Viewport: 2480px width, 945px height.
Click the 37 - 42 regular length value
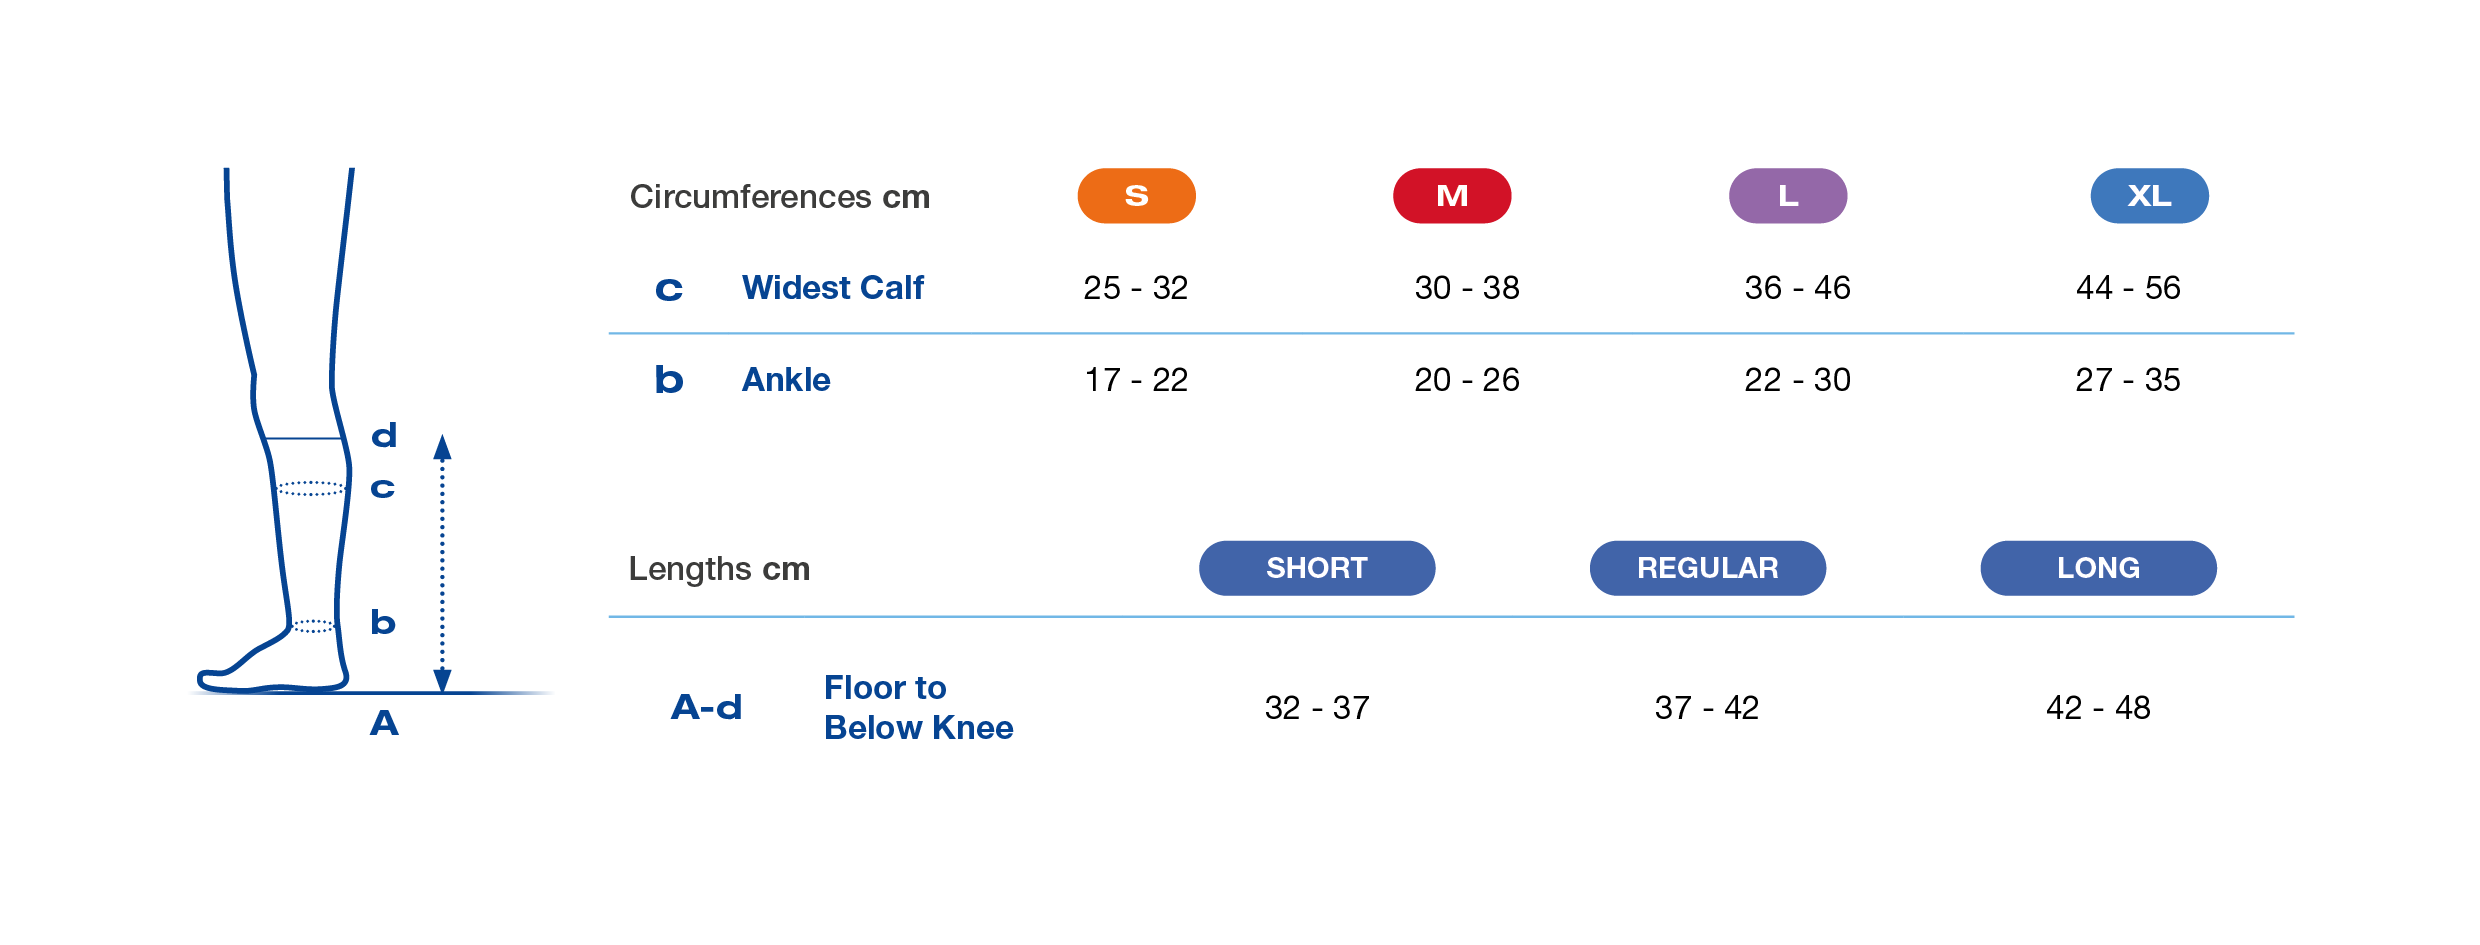click(x=1707, y=708)
